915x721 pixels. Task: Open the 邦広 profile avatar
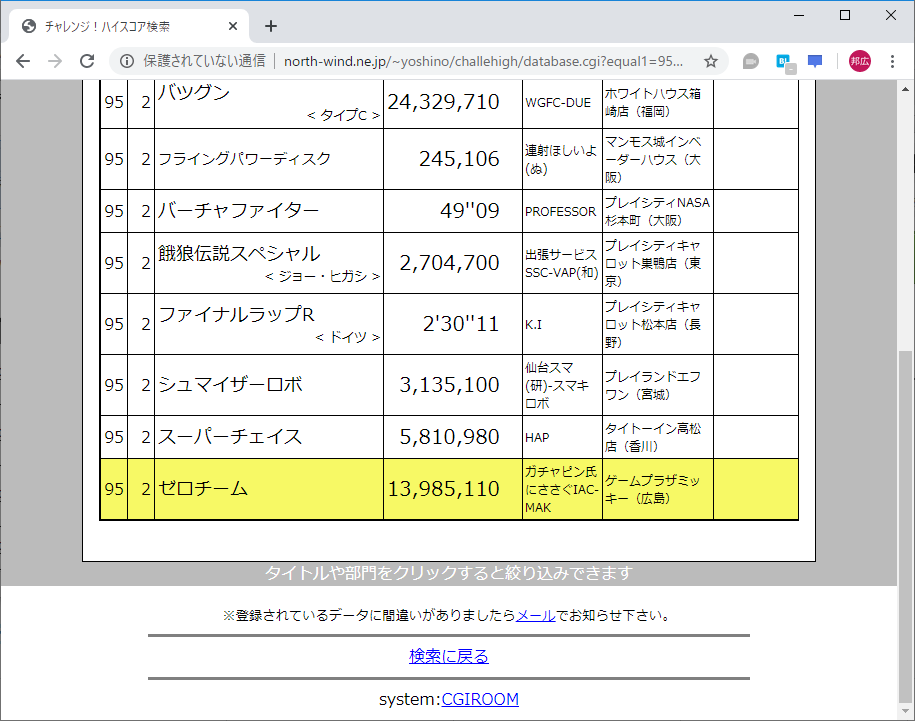[x=857, y=61]
